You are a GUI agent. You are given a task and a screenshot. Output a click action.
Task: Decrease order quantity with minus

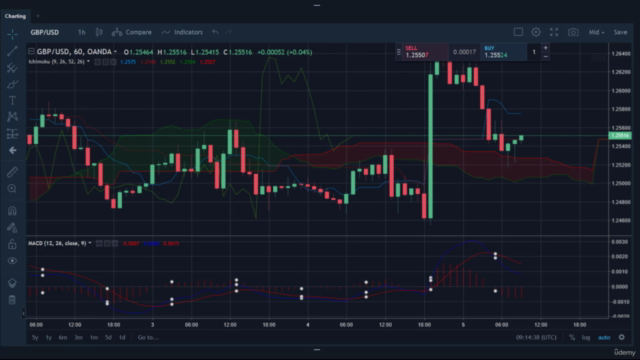(x=545, y=56)
